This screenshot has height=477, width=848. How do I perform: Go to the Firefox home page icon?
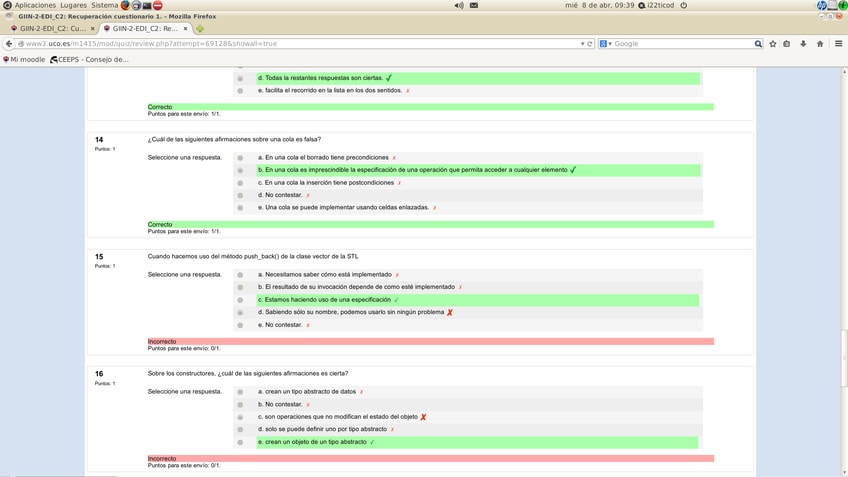pyautogui.click(x=820, y=44)
